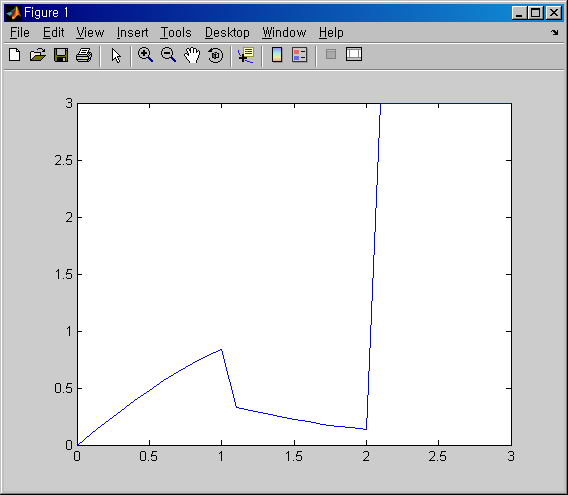Save the figure with floppy disk icon

pyautogui.click(x=61, y=55)
